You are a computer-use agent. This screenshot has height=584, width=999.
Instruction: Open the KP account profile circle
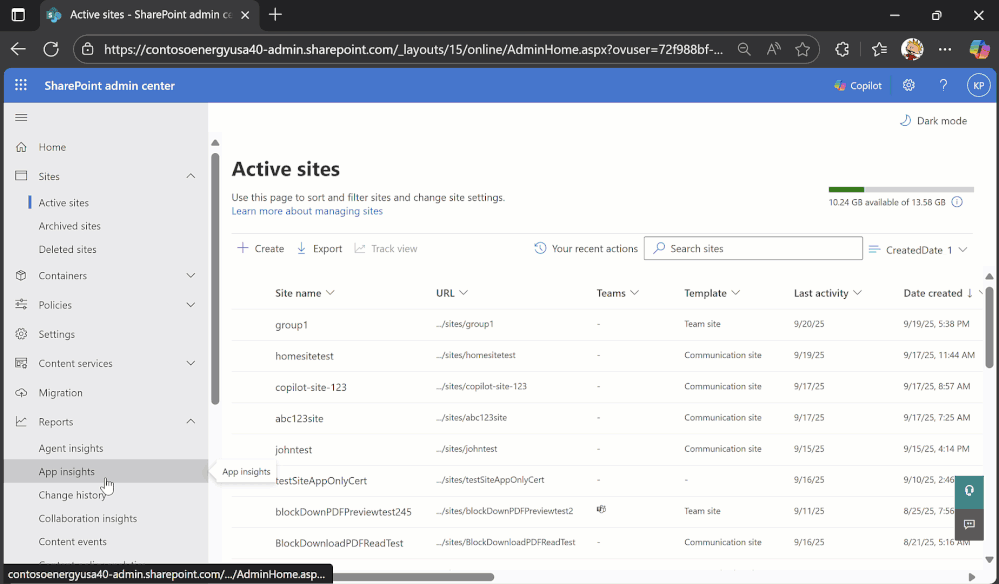pos(979,85)
